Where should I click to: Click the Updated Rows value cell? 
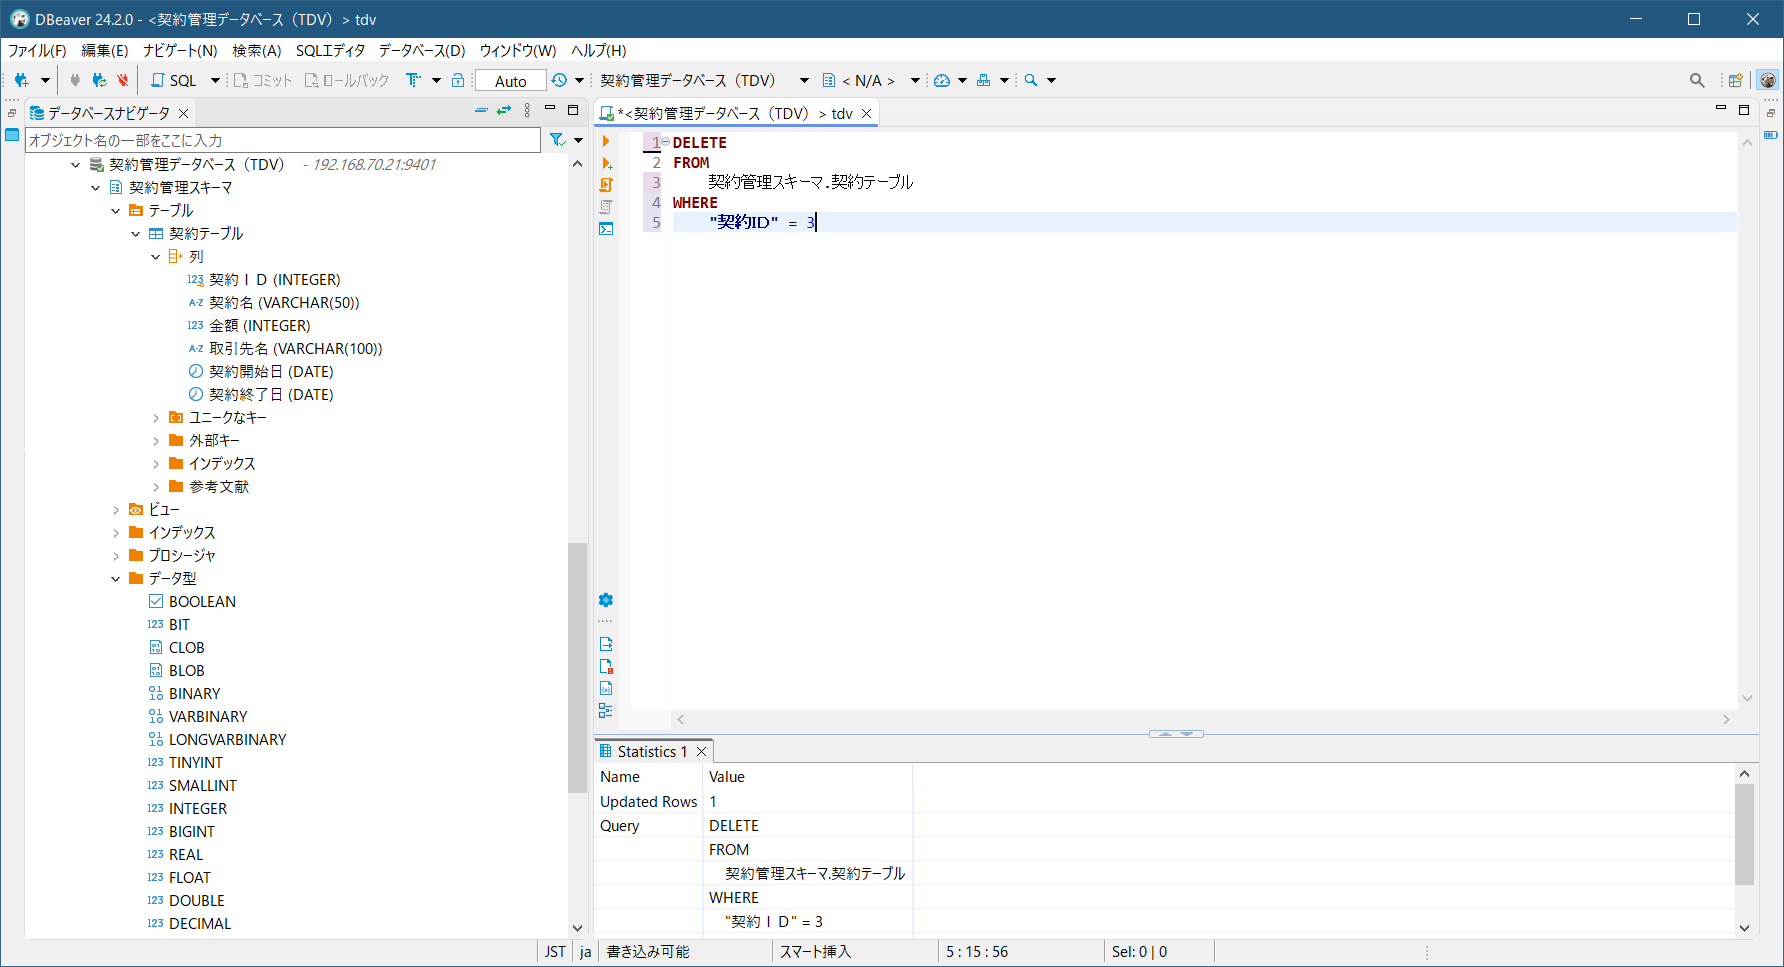pos(808,802)
